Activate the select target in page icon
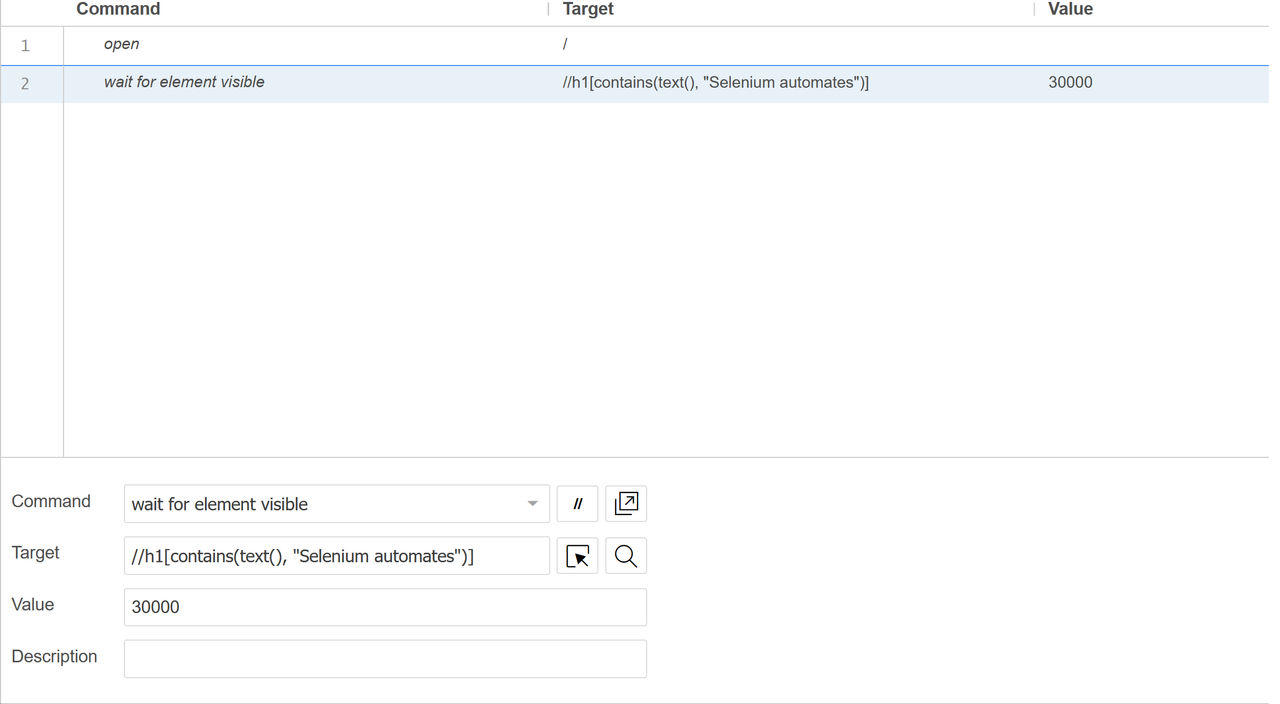Viewport: 1280px width, 704px height. click(577, 556)
